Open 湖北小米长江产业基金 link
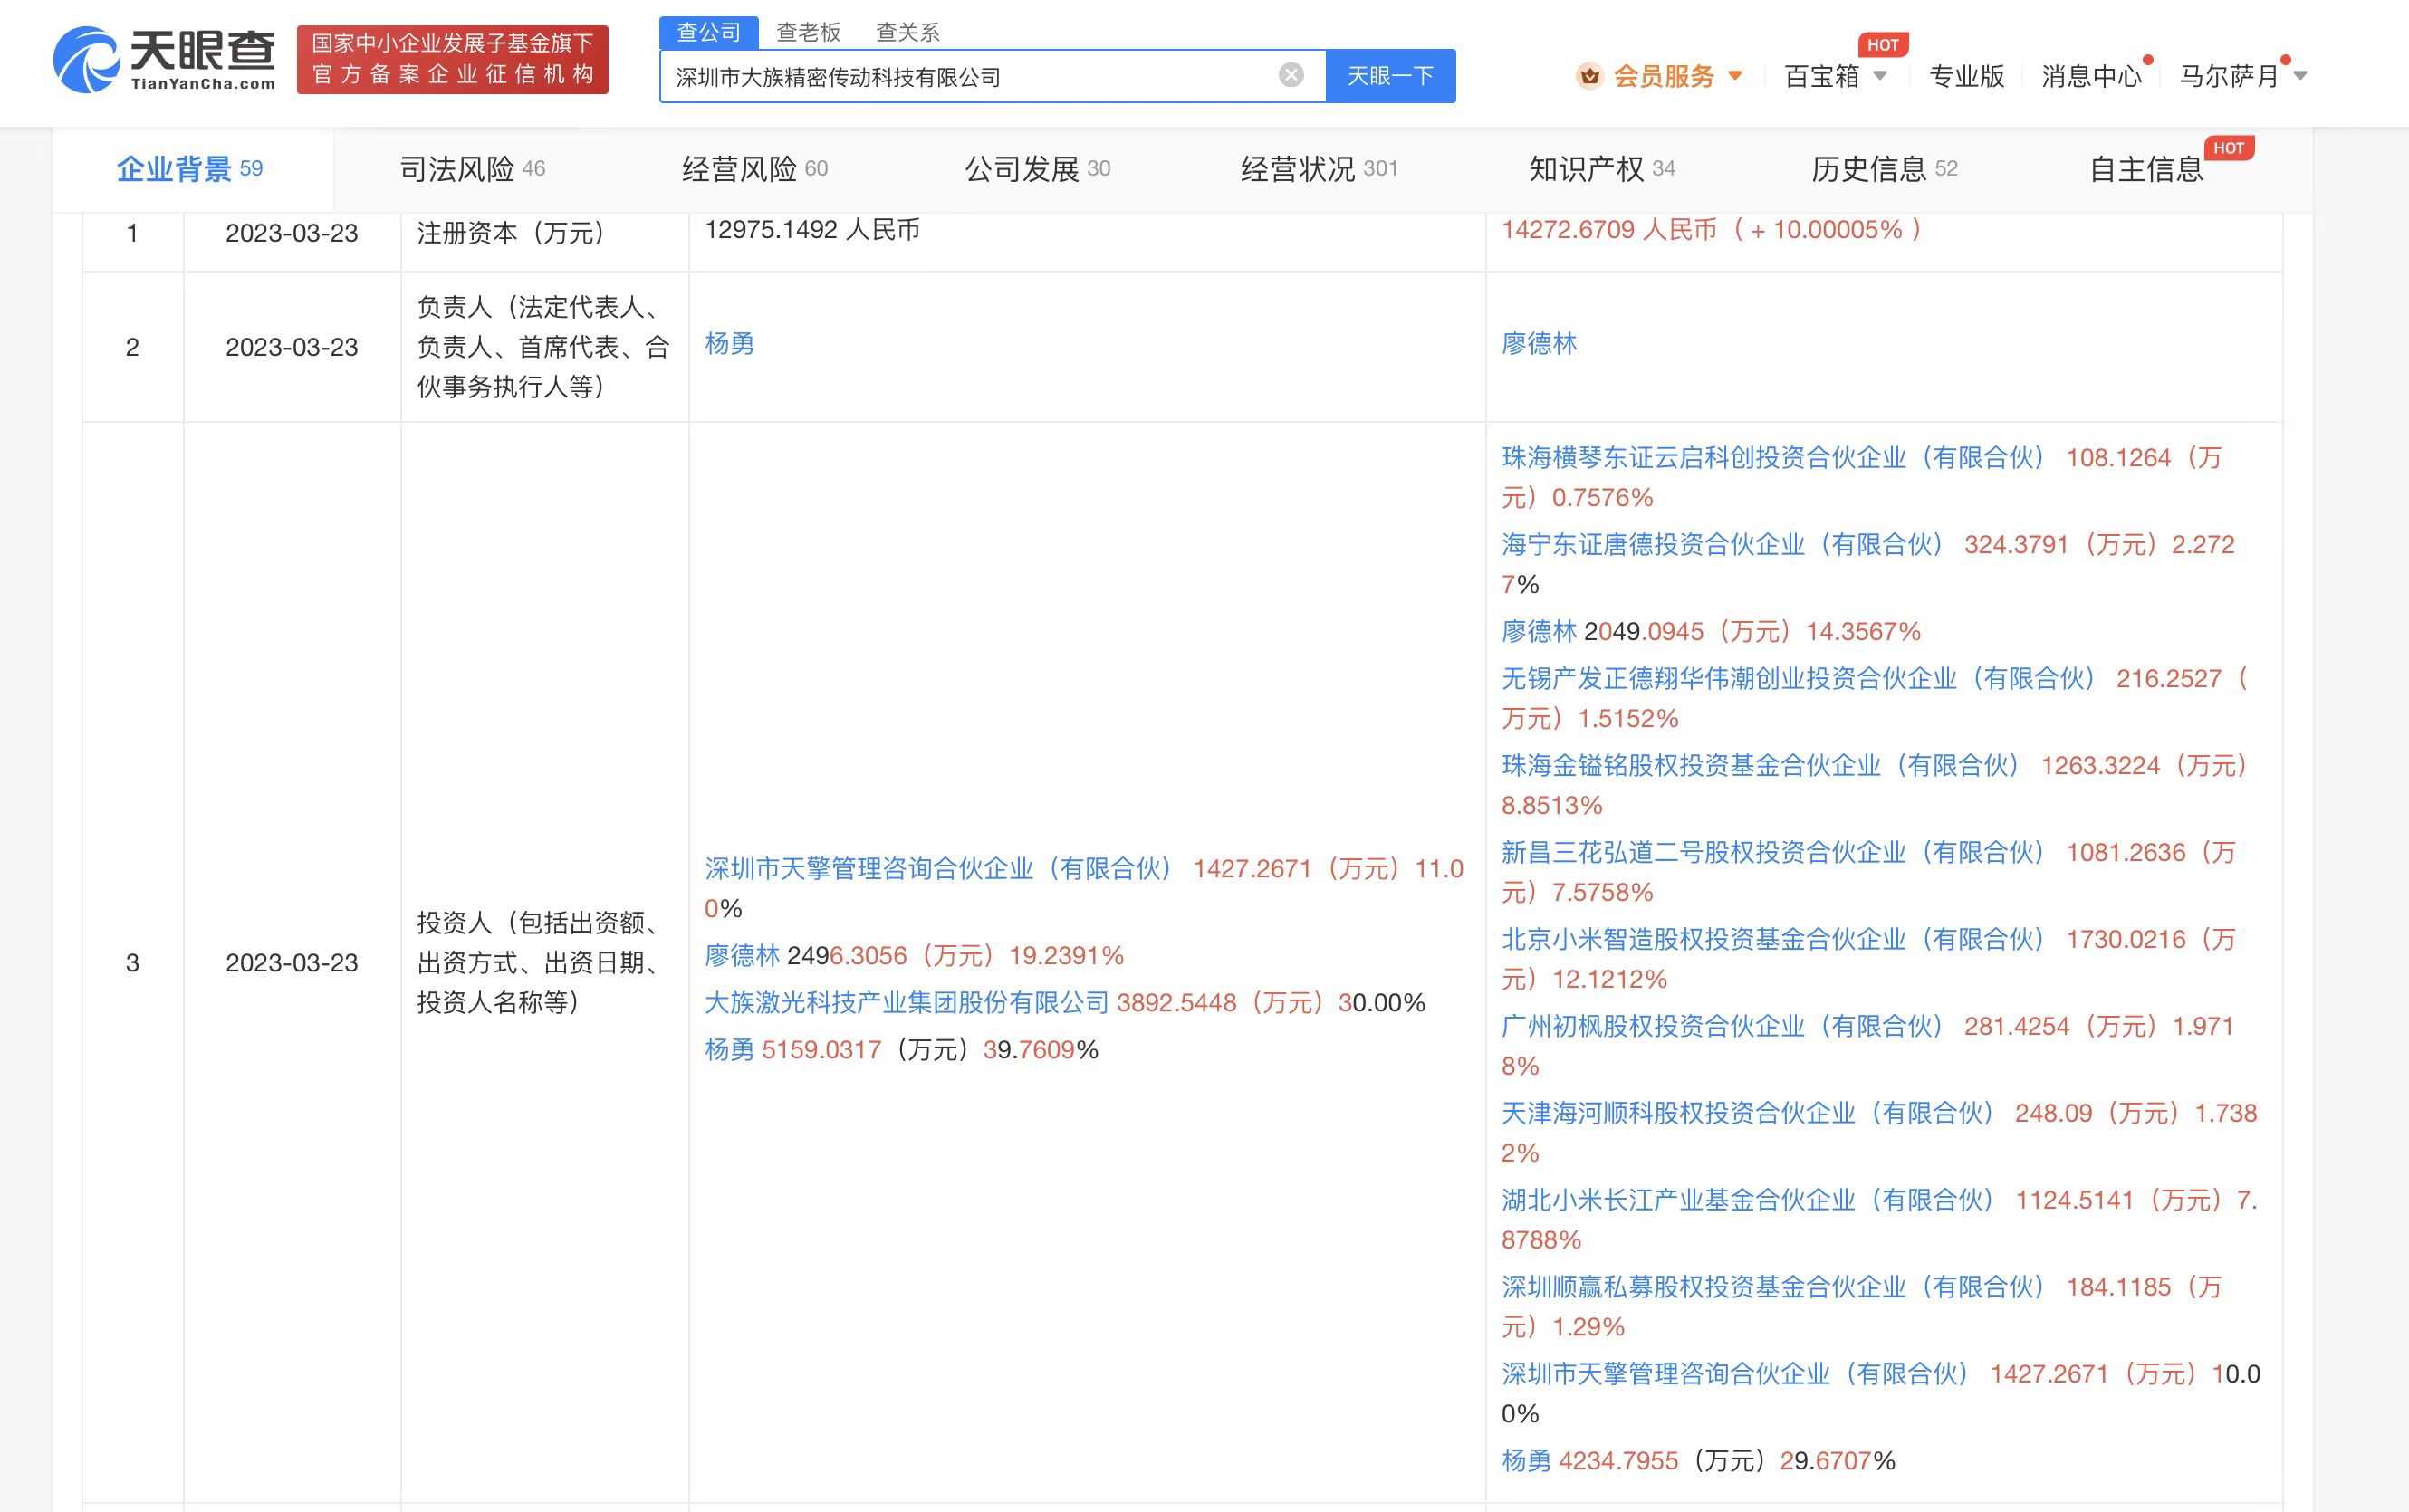 tap(1748, 1201)
